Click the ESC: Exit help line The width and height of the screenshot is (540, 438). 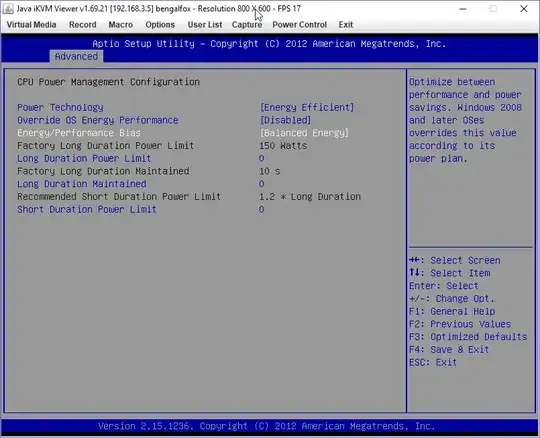point(433,362)
